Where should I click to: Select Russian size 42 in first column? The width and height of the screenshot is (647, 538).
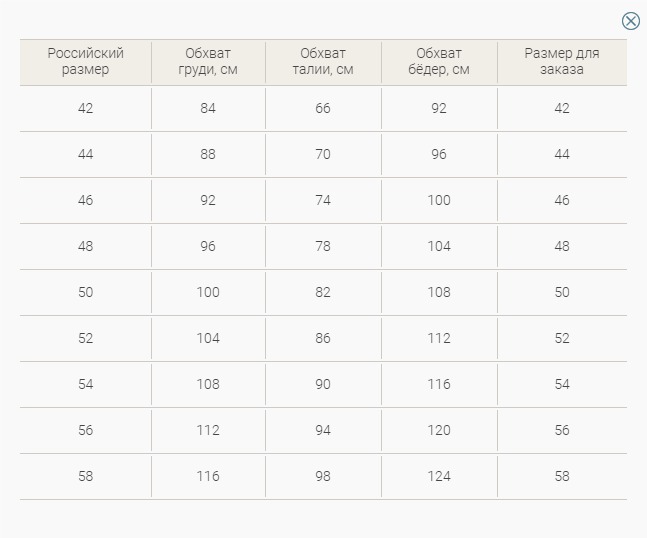tap(86, 108)
